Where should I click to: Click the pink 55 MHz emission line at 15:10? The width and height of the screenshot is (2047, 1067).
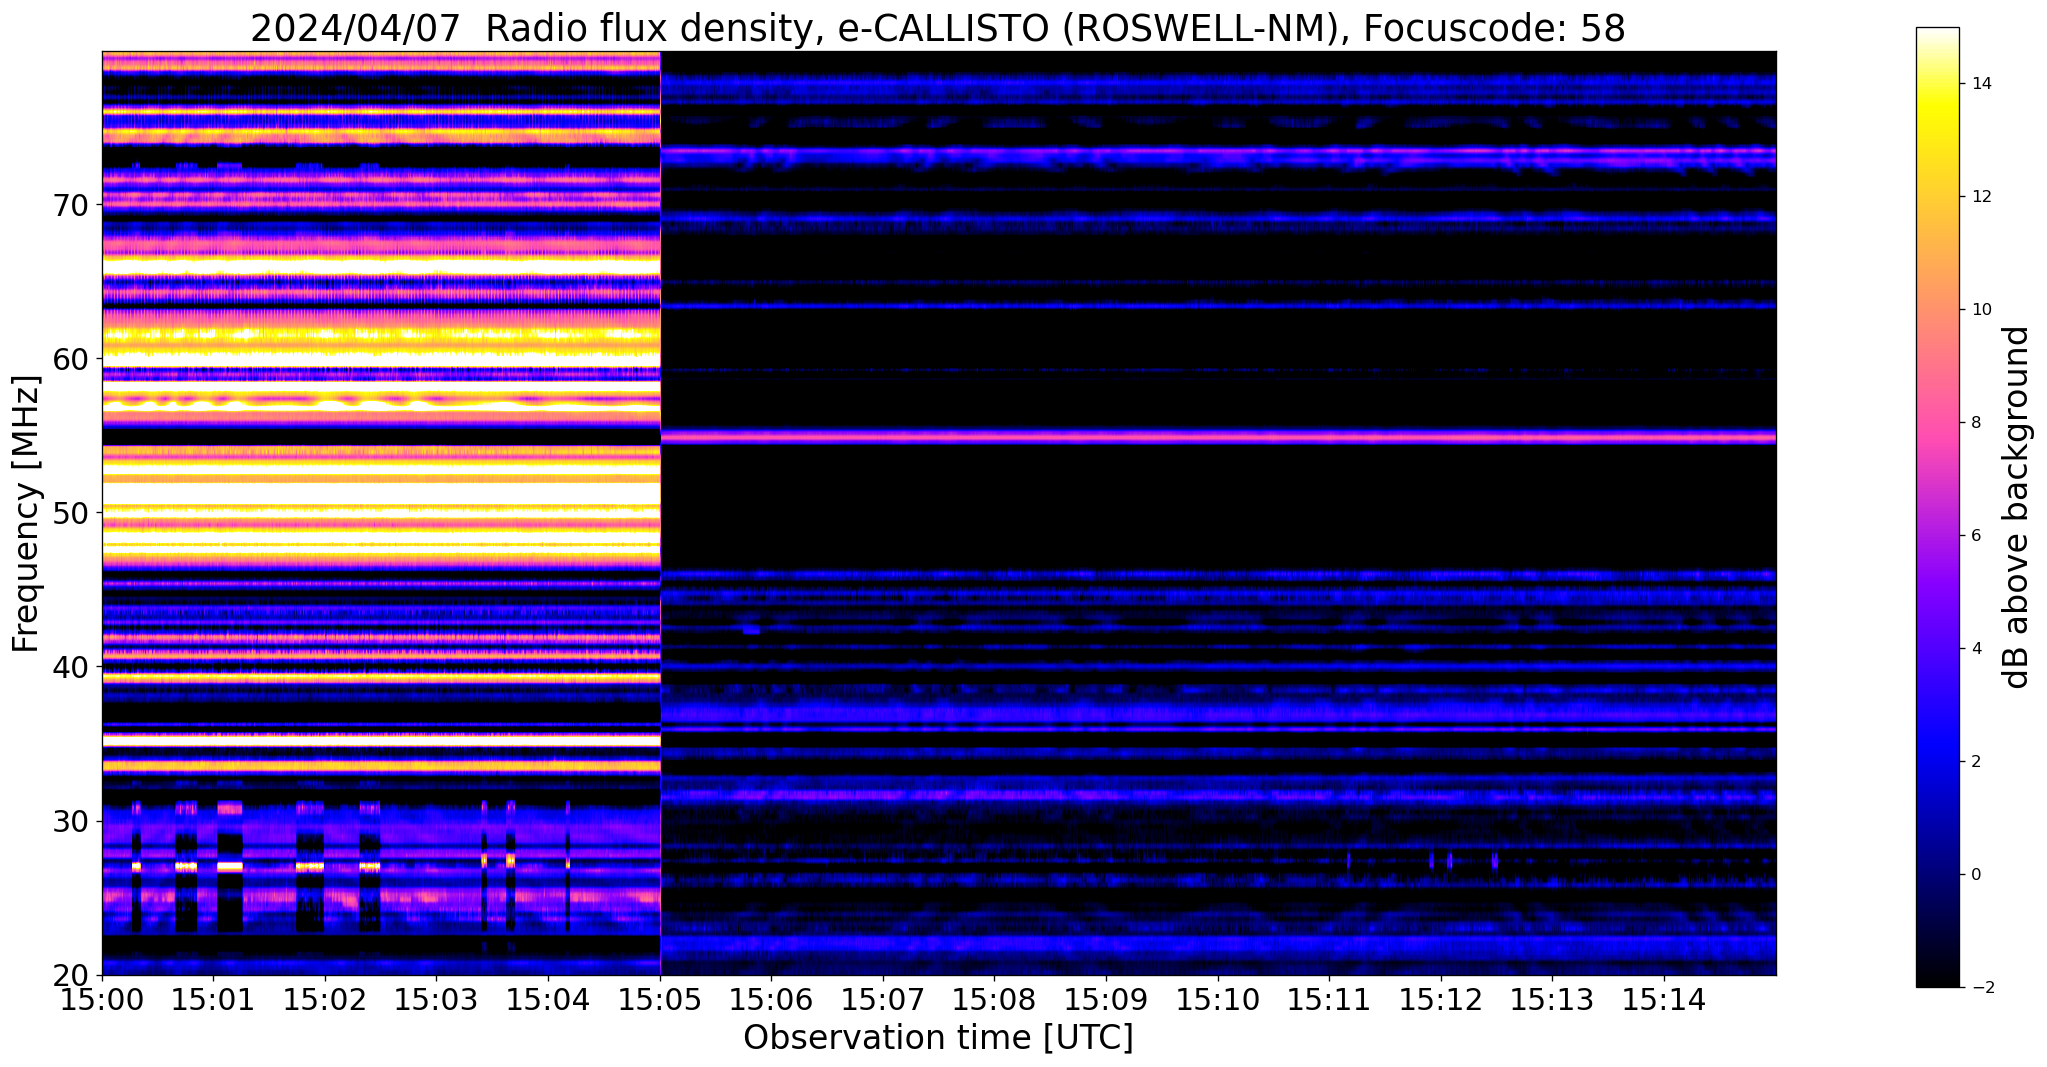point(1218,437)
